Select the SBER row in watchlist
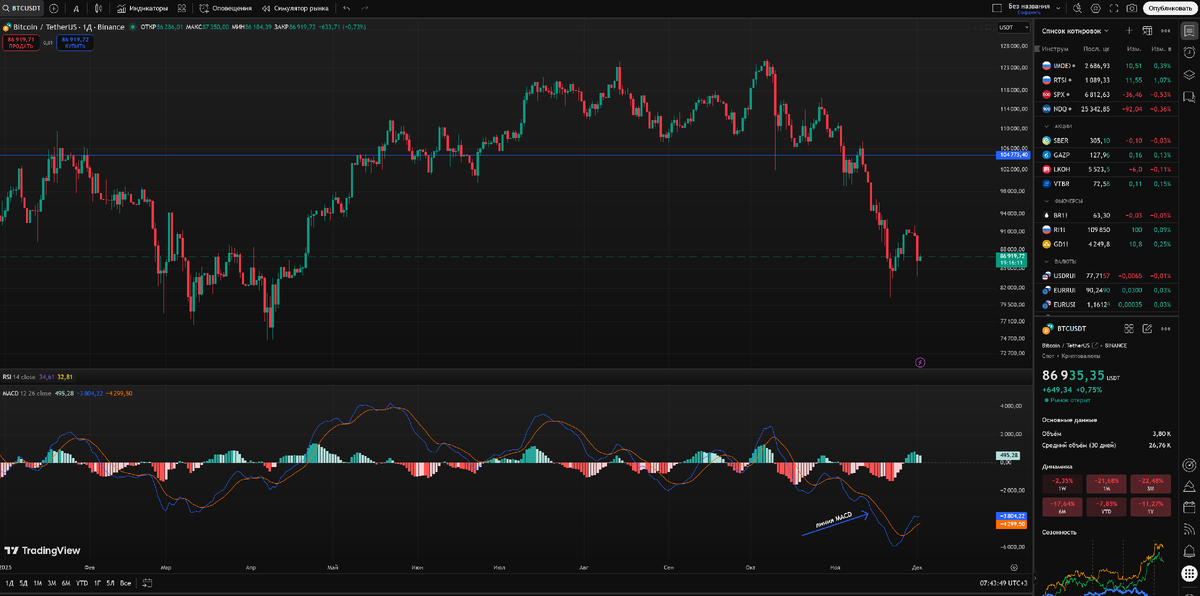The height and width of the screenshot is (596, 1200). coord(1106,140)
